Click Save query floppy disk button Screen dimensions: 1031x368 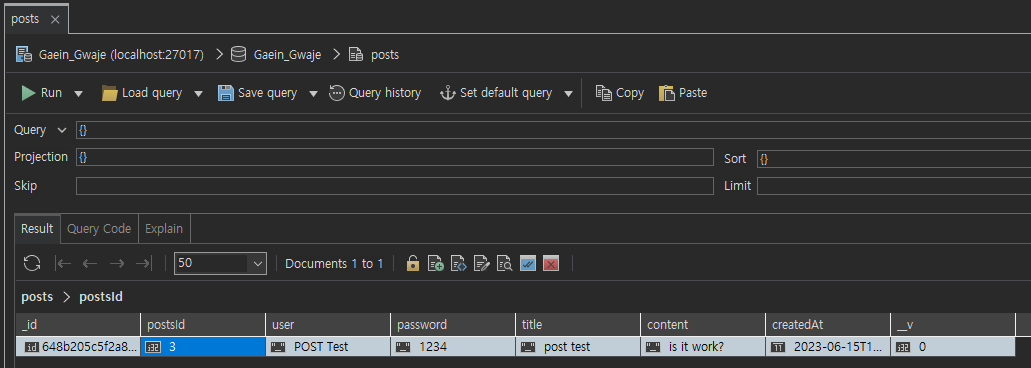point(257,93)
